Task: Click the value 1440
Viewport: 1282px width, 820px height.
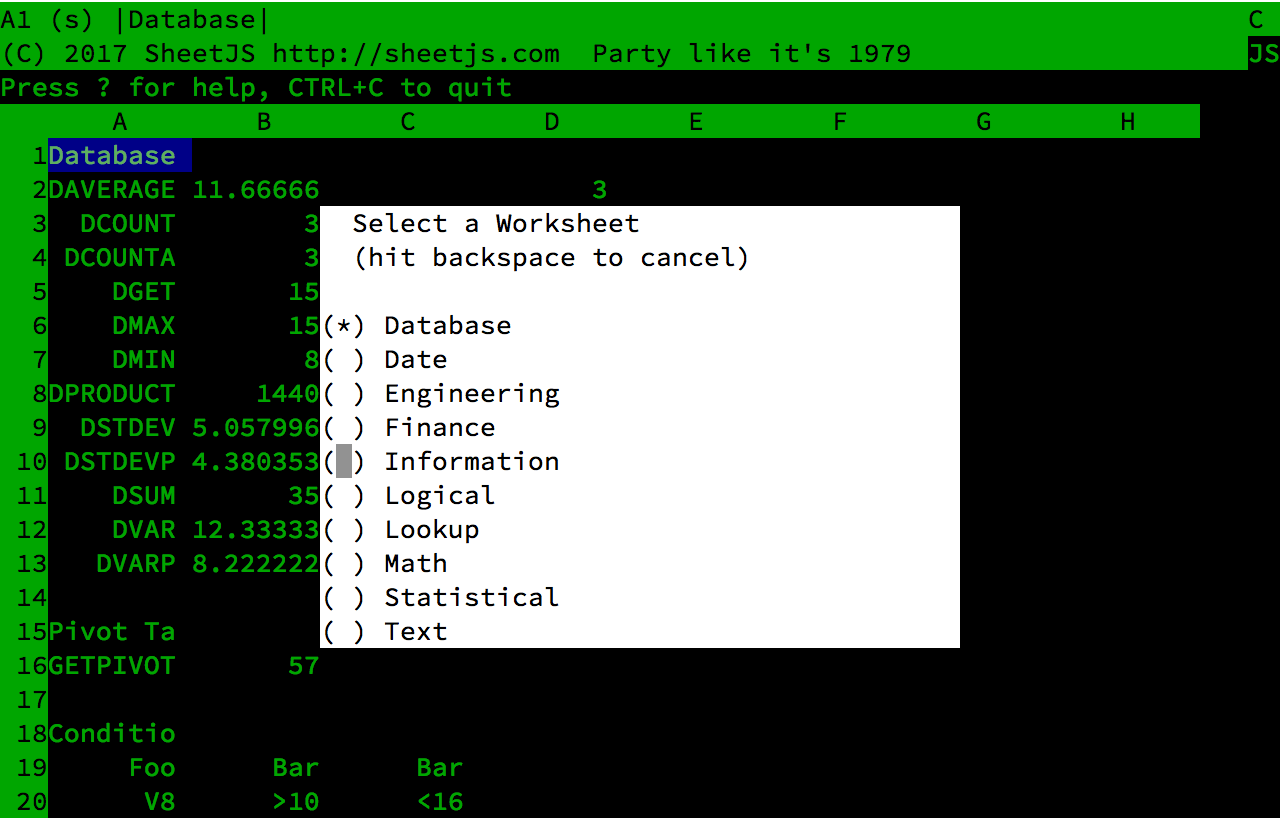Action: (x=288, y=394)
